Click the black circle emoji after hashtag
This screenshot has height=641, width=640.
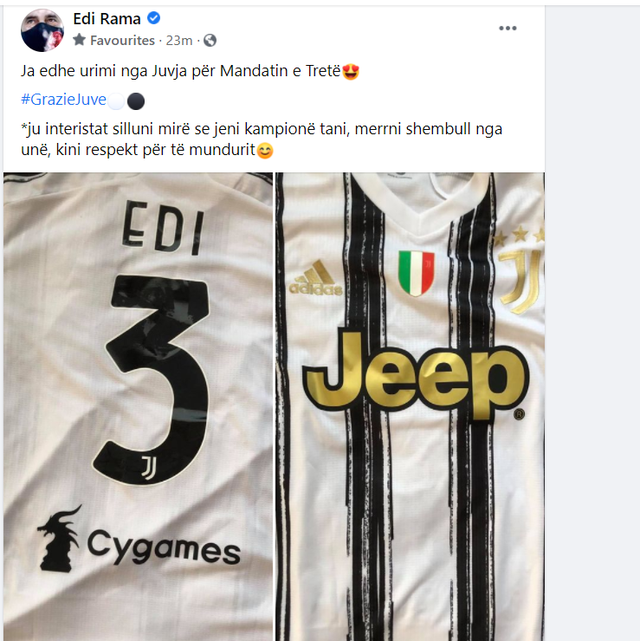pyautogui.click(x=135, y=101)
